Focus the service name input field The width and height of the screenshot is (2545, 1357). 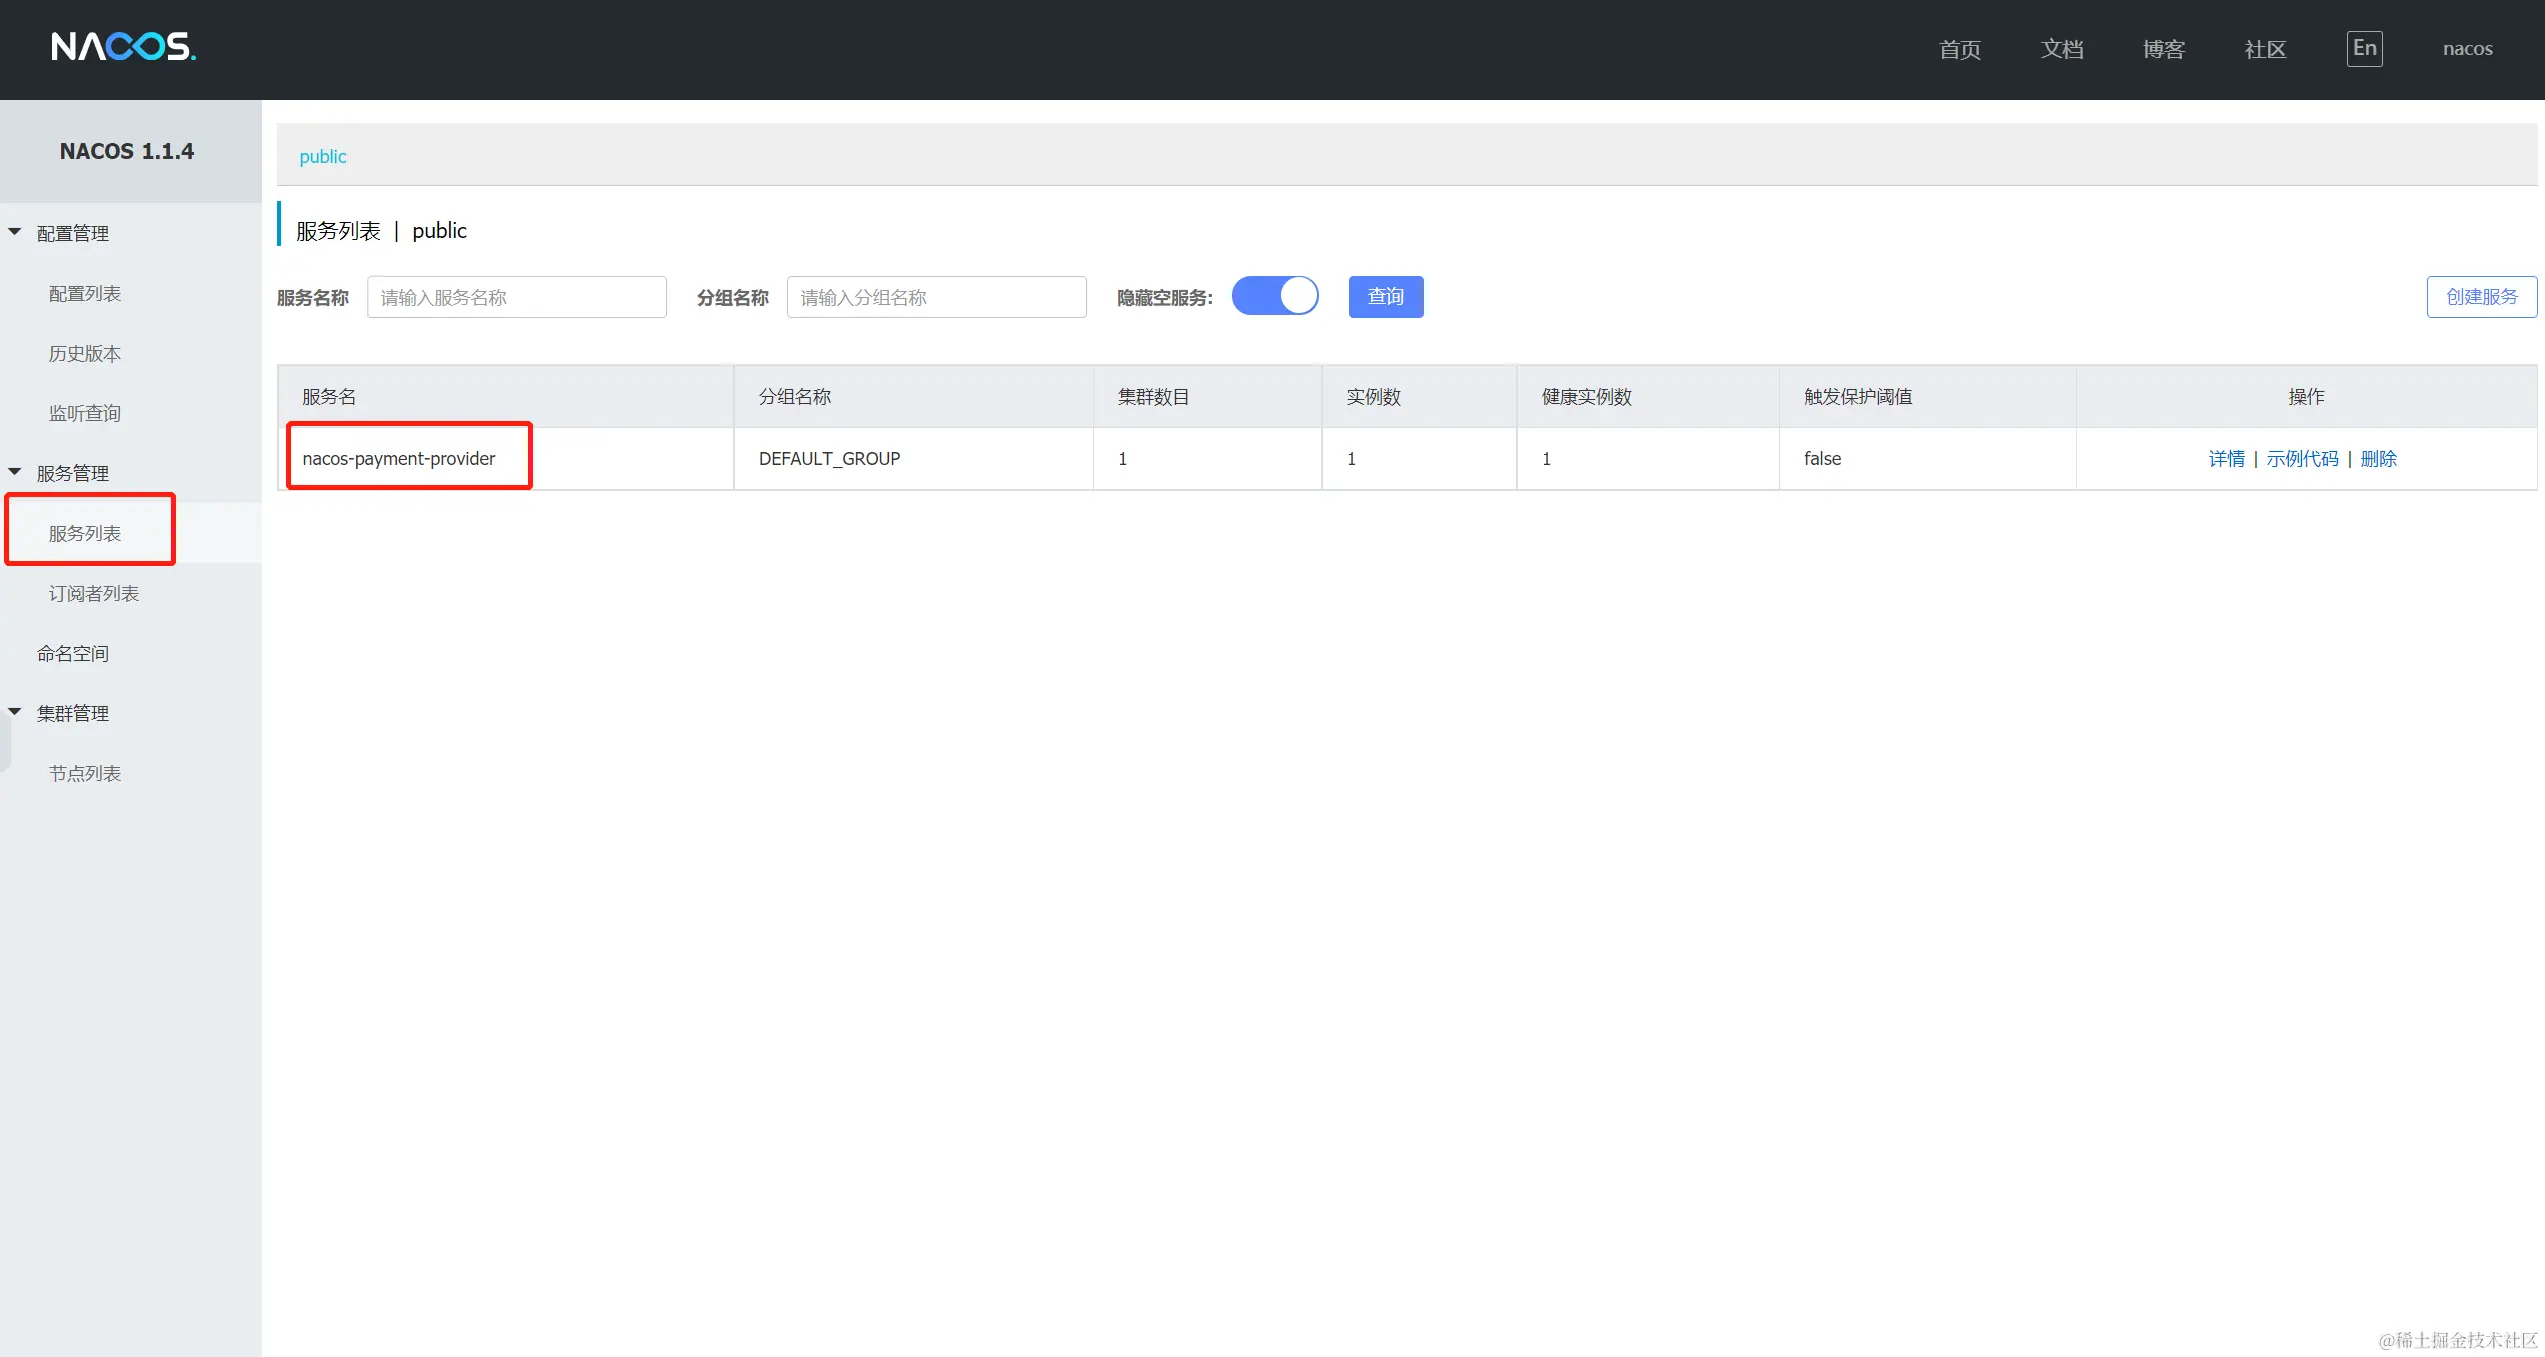point(516,297)
